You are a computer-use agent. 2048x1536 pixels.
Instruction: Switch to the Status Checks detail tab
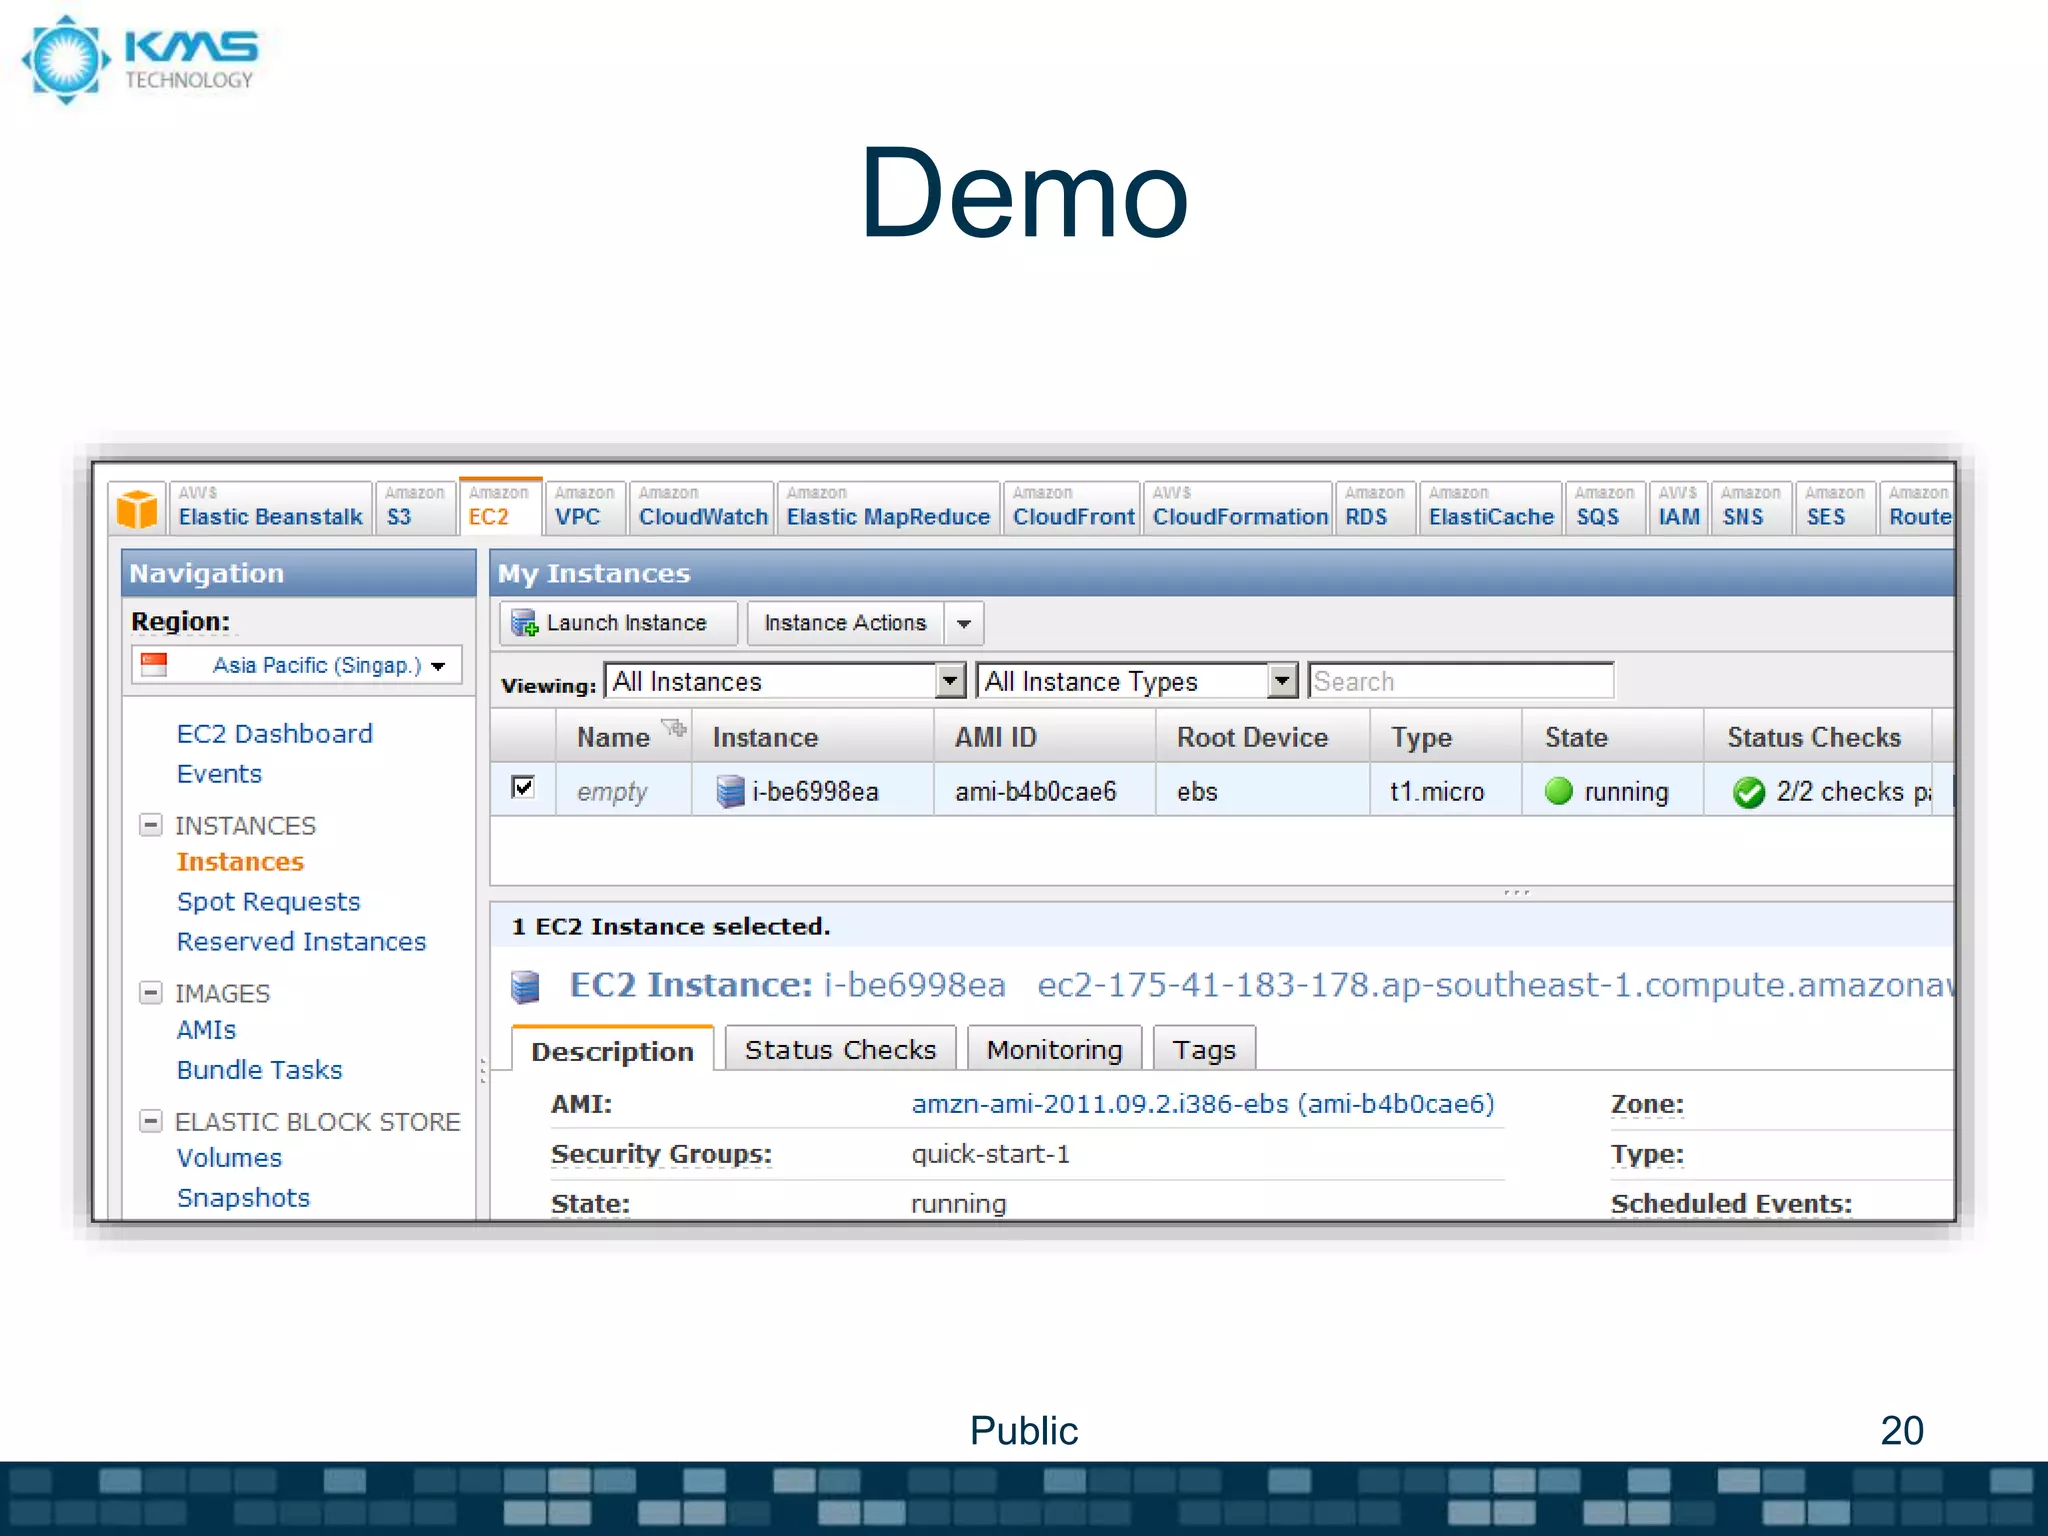[840, 1049]
